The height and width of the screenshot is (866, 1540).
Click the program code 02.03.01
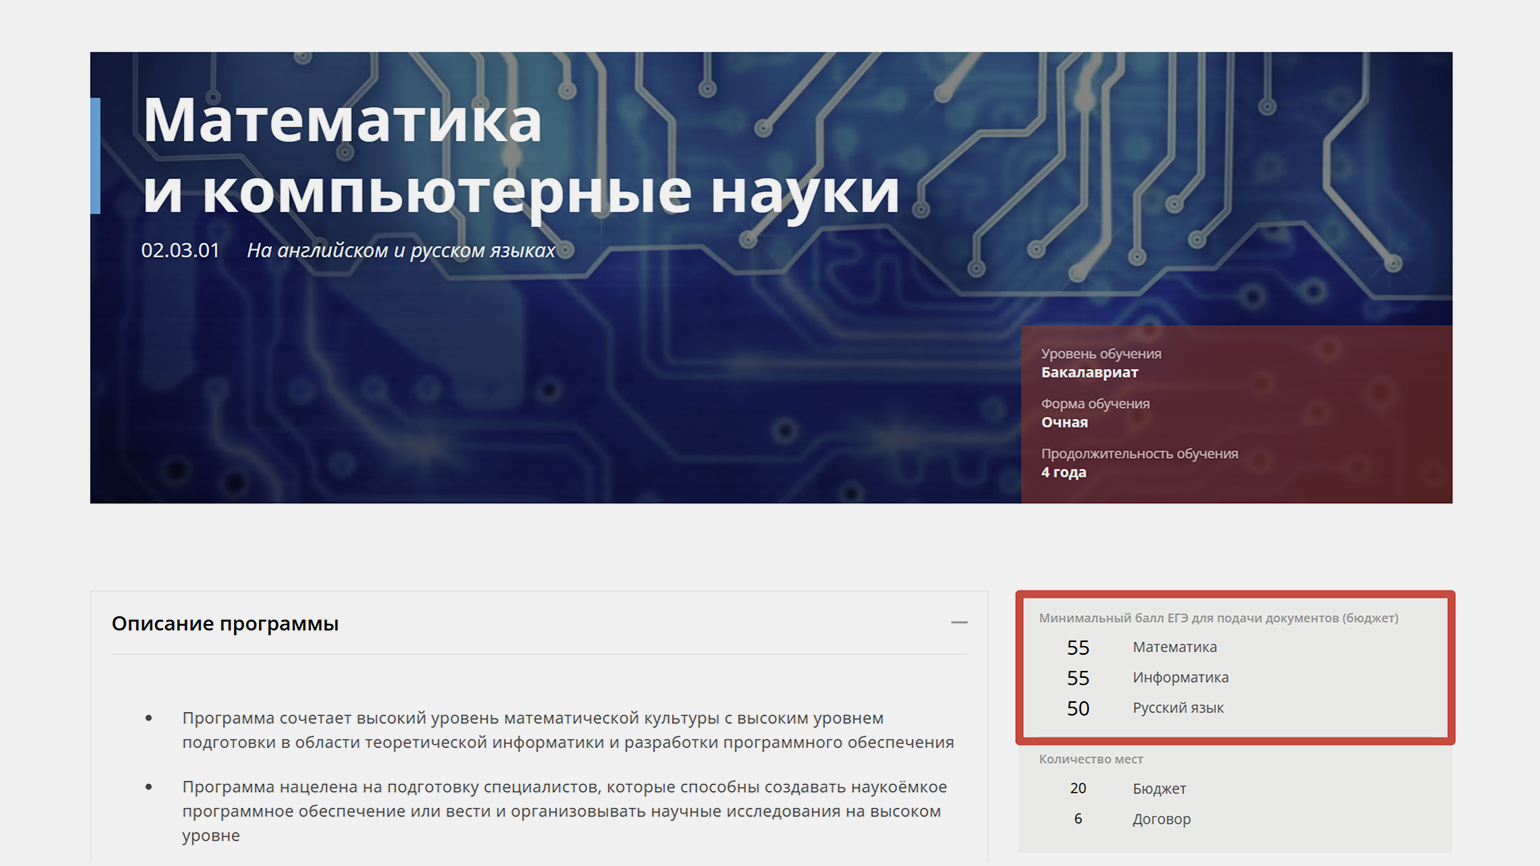pyautogui.click(x=180, y=250)
